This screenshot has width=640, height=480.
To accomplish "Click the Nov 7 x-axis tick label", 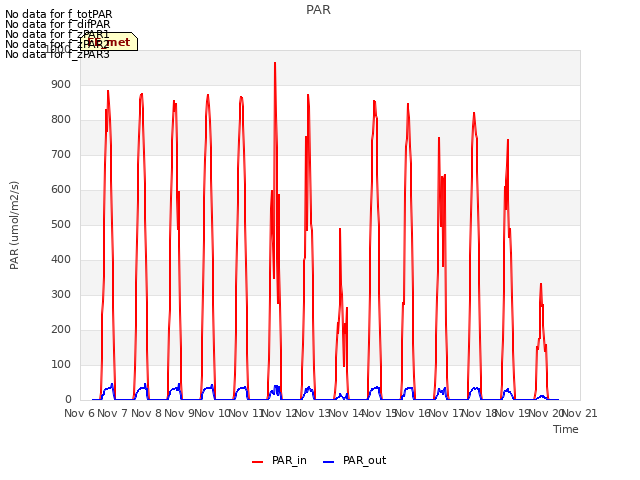I will click(x=113, y=413).
